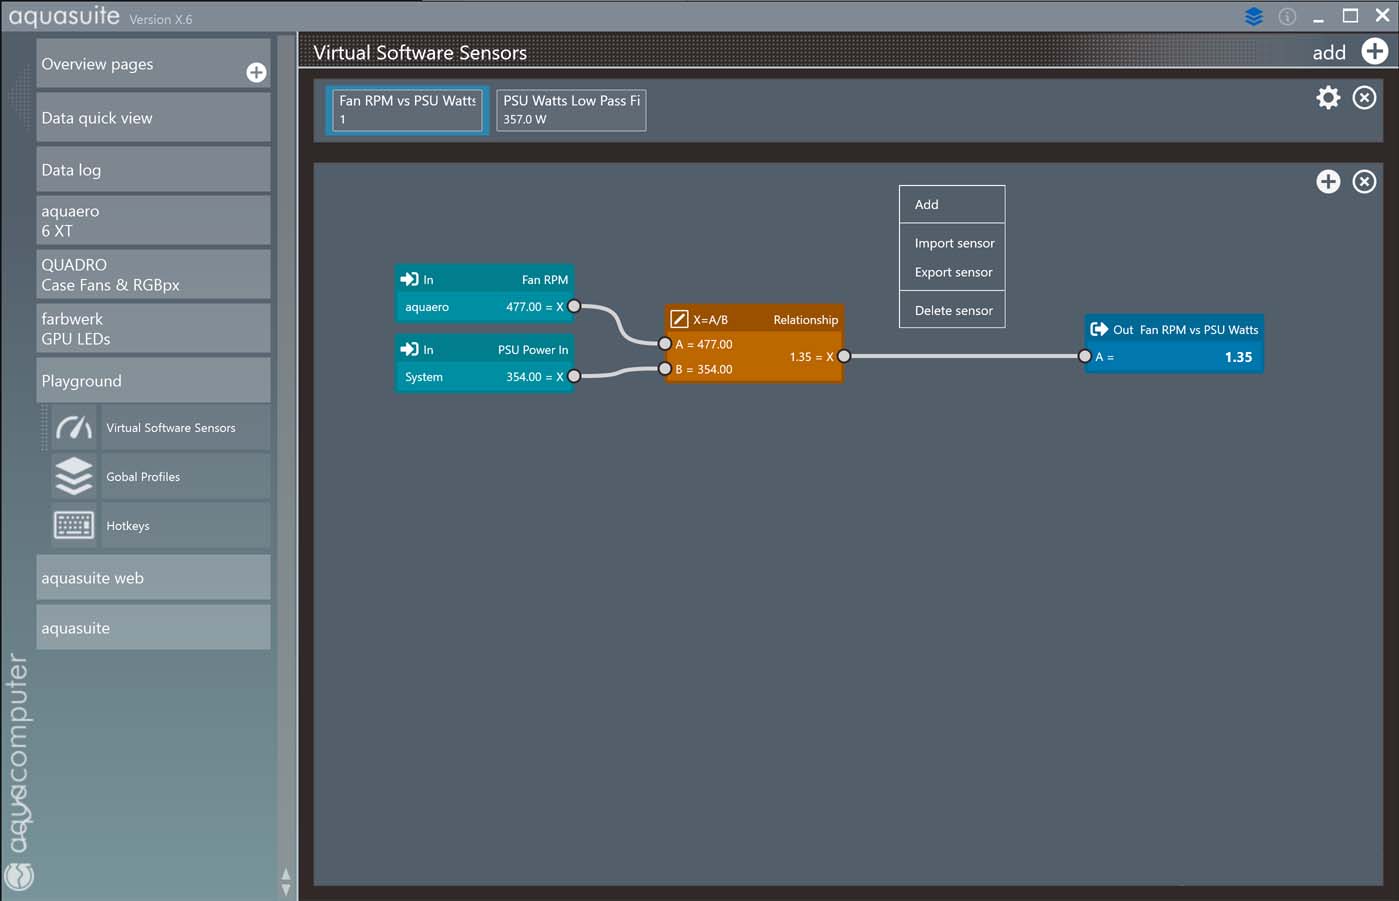
Task: Click the blue layers icon in title bar
Action: point(1254,16)
